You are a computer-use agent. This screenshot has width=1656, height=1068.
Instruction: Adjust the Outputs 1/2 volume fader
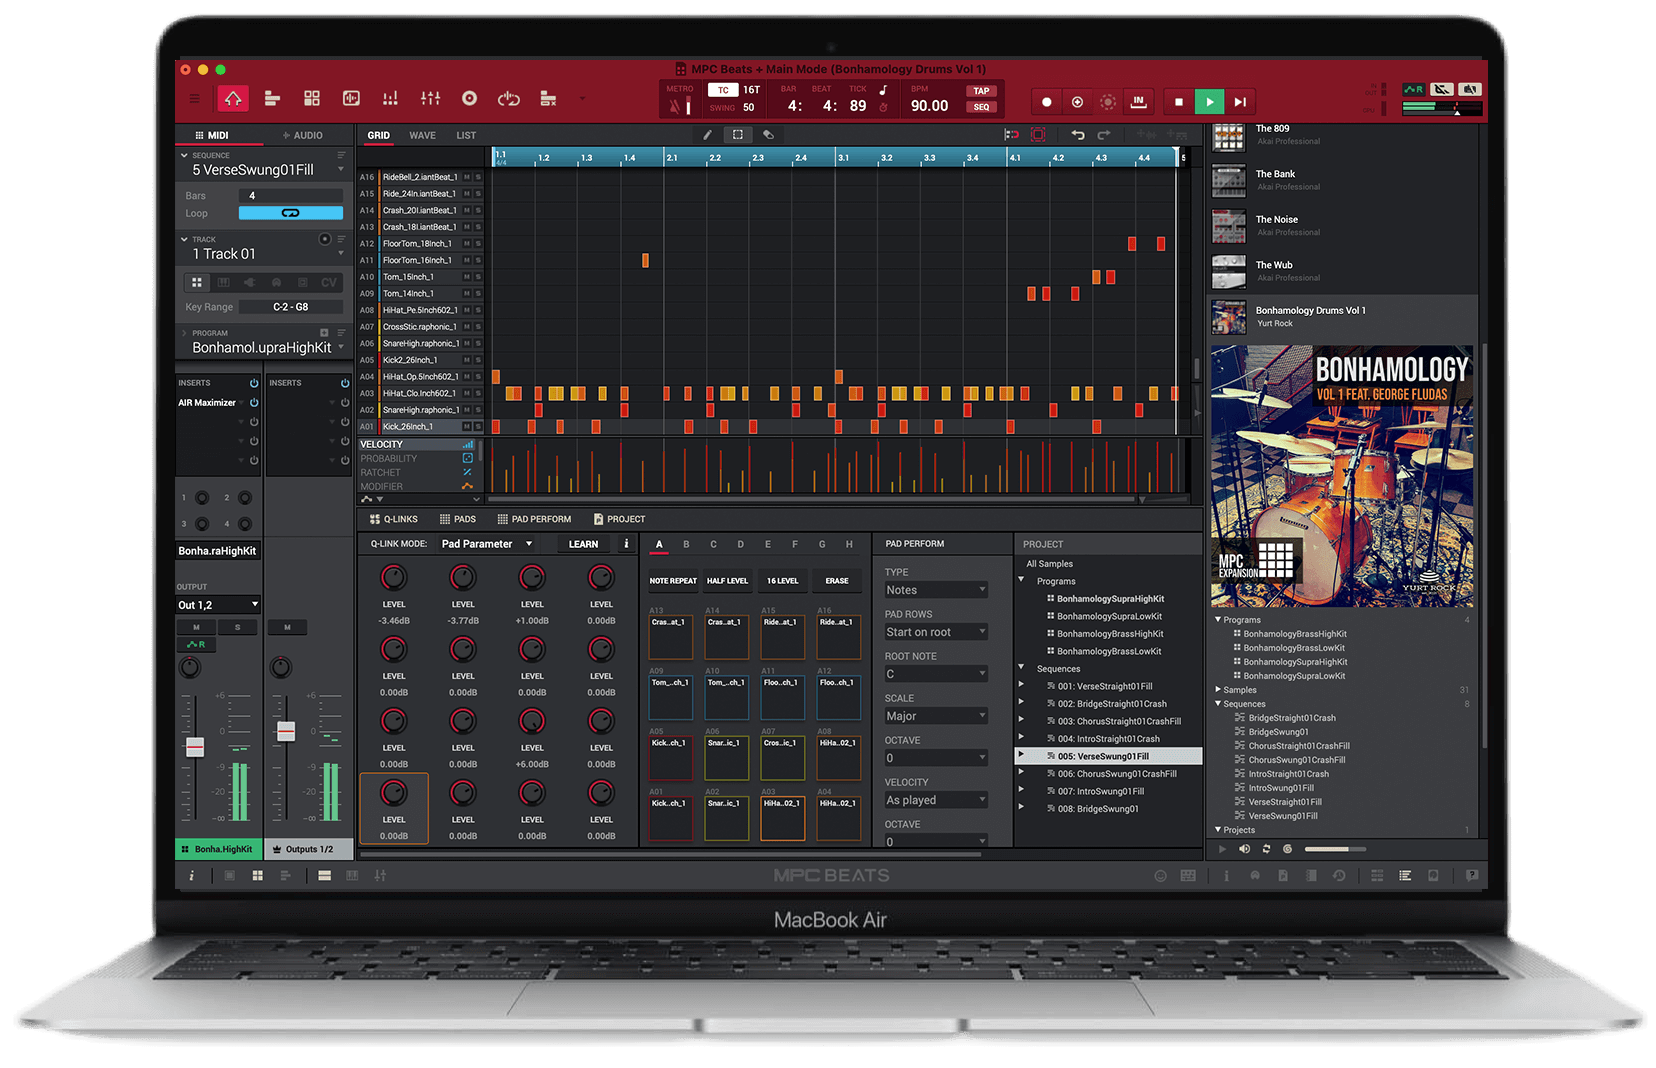click(x=286, y=731)
